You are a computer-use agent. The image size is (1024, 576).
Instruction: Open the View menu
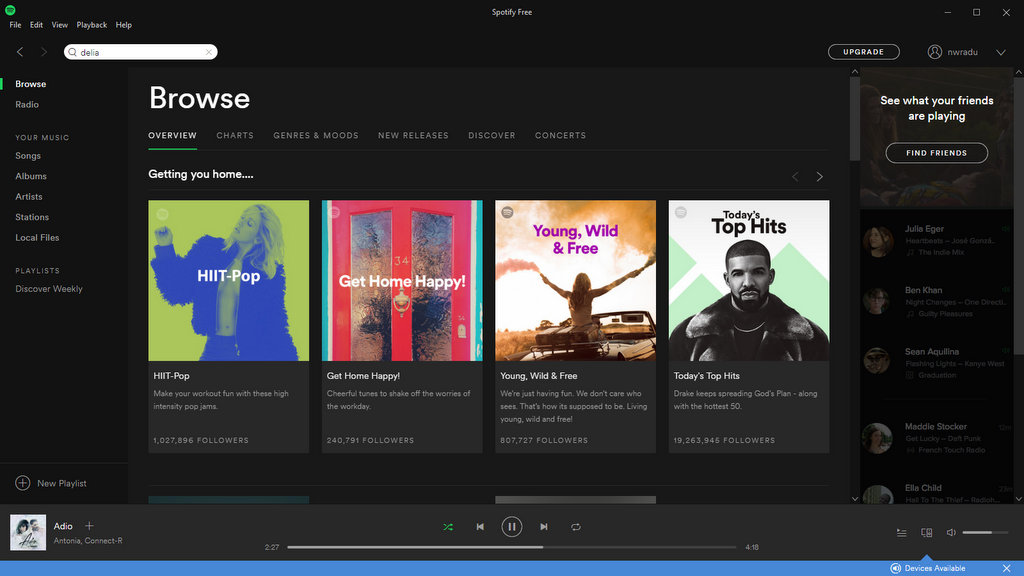tap(59, 25)
